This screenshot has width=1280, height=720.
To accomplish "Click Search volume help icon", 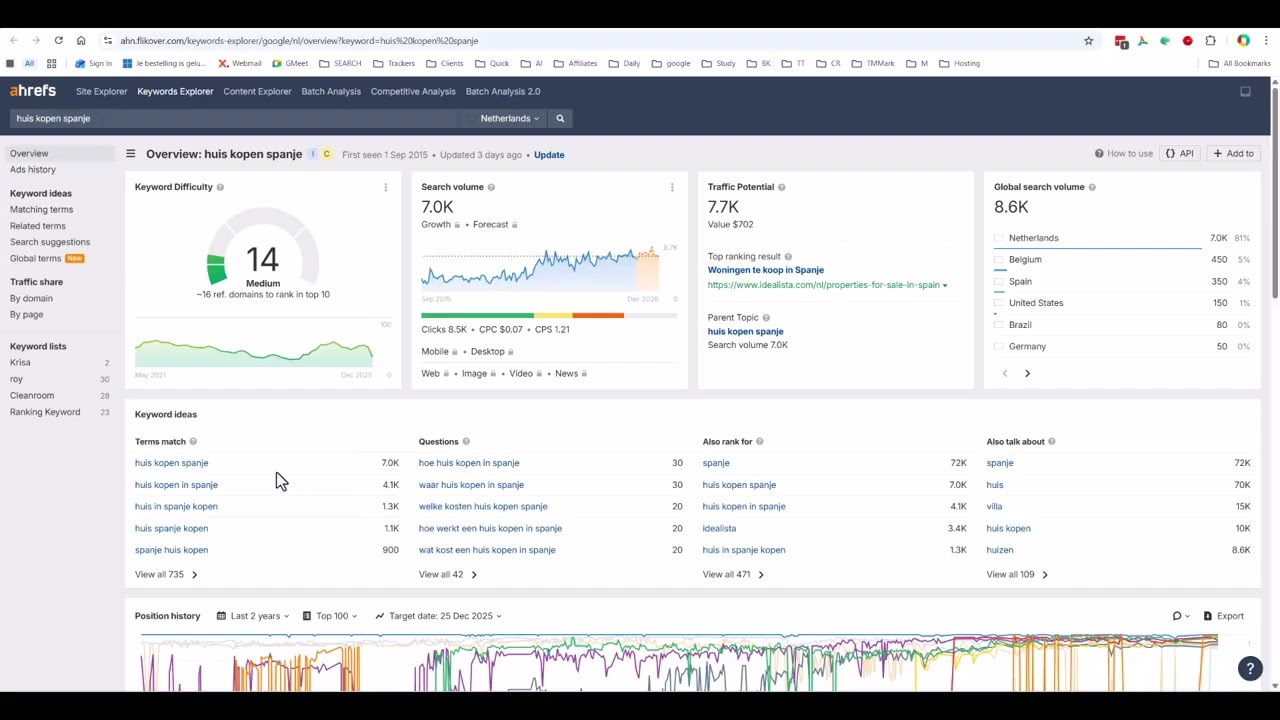I will click(x=491, y=187).
